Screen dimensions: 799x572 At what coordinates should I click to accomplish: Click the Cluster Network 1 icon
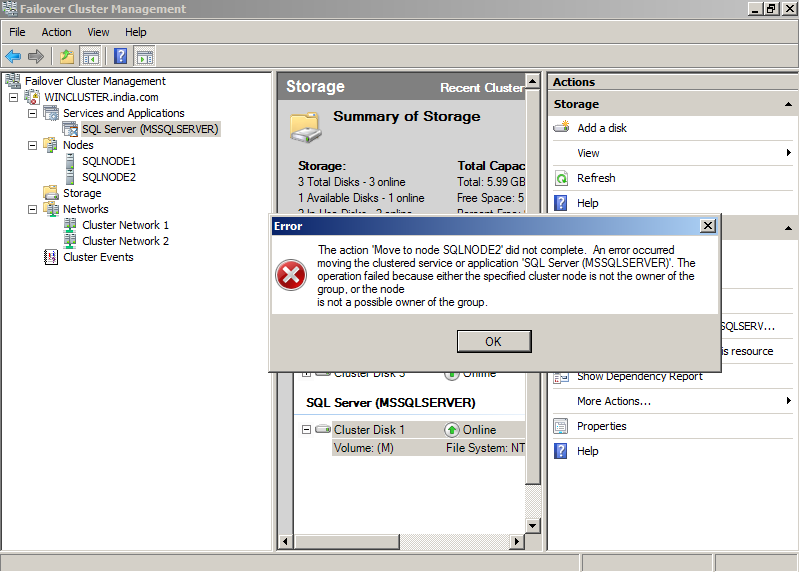click(x=70, y=225)
